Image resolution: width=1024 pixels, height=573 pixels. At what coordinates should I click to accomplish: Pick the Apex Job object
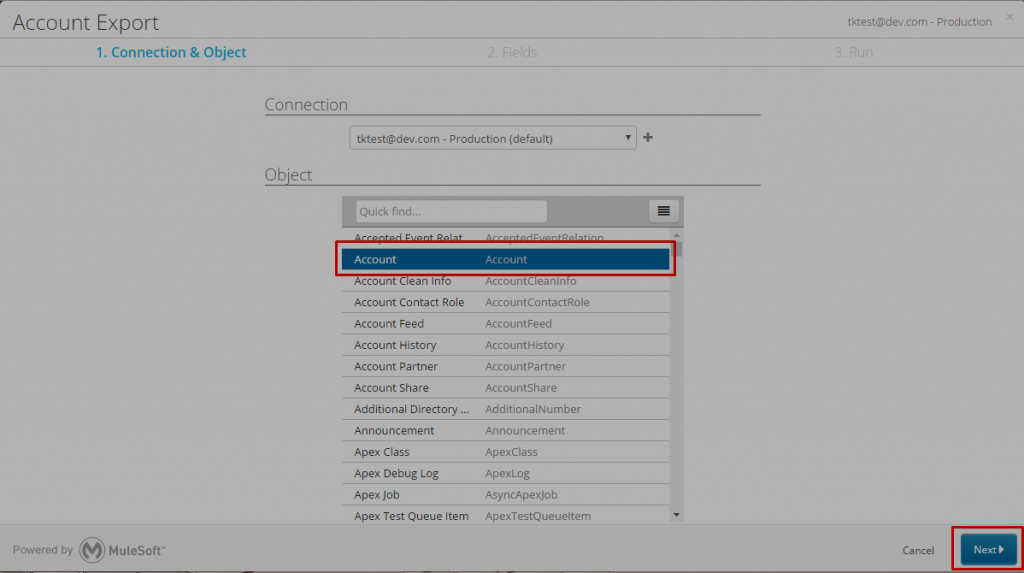(x=505, y=495)
